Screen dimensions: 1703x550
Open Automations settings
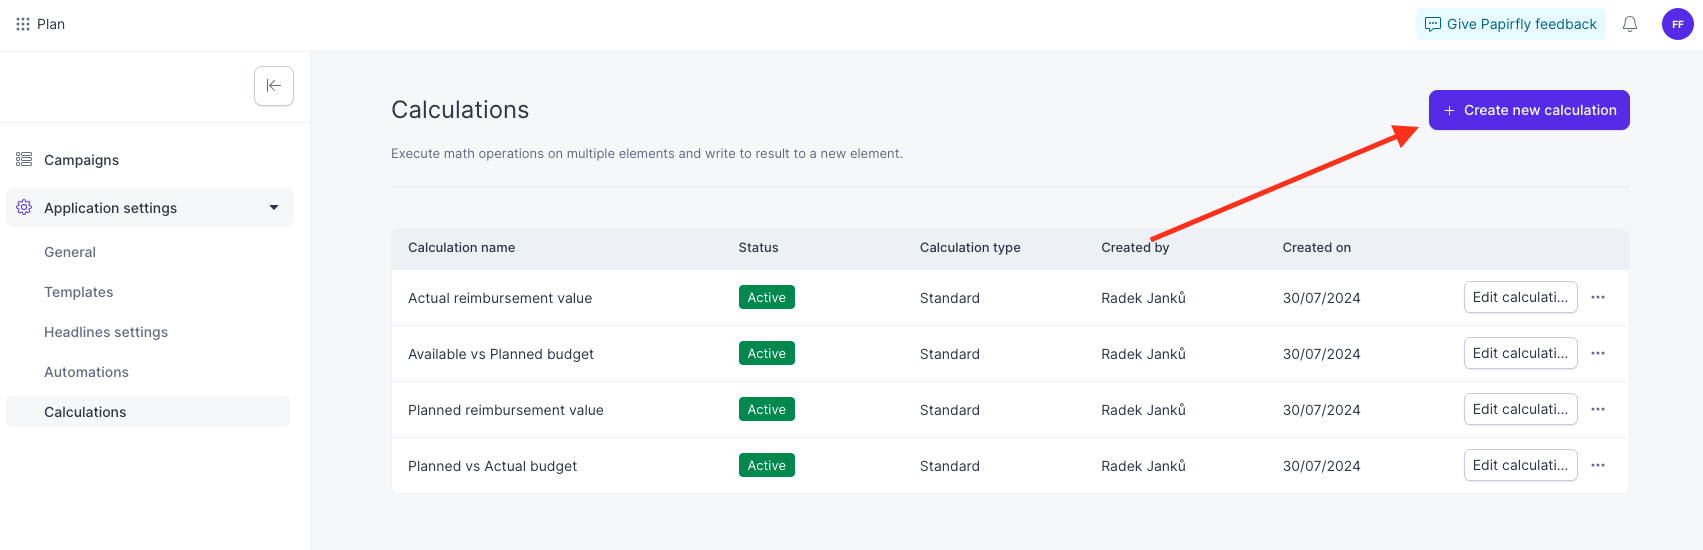tap(86, 372)
